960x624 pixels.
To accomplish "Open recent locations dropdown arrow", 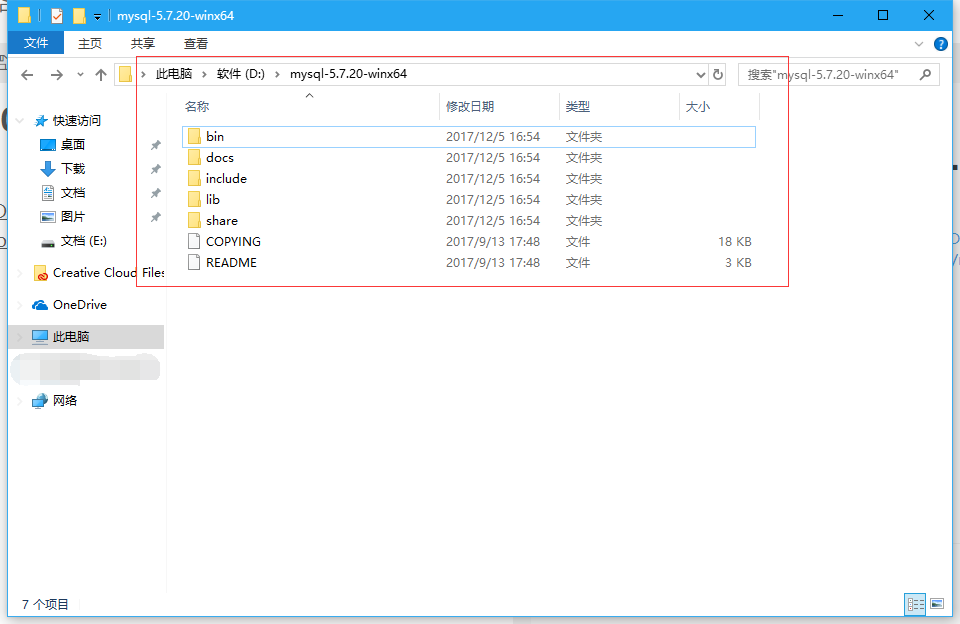I will pyautogui.click(x=80, y=75).
